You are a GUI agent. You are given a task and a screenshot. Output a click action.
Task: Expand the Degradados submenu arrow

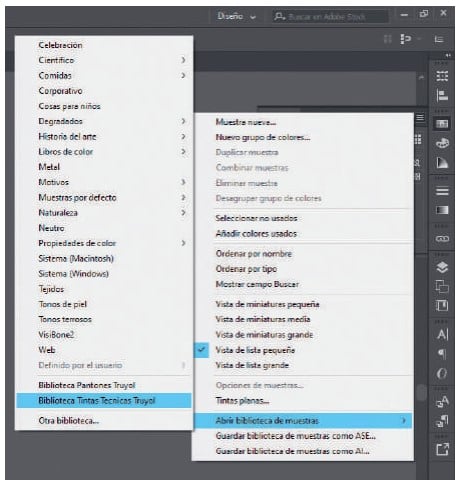tap(183, 121)
